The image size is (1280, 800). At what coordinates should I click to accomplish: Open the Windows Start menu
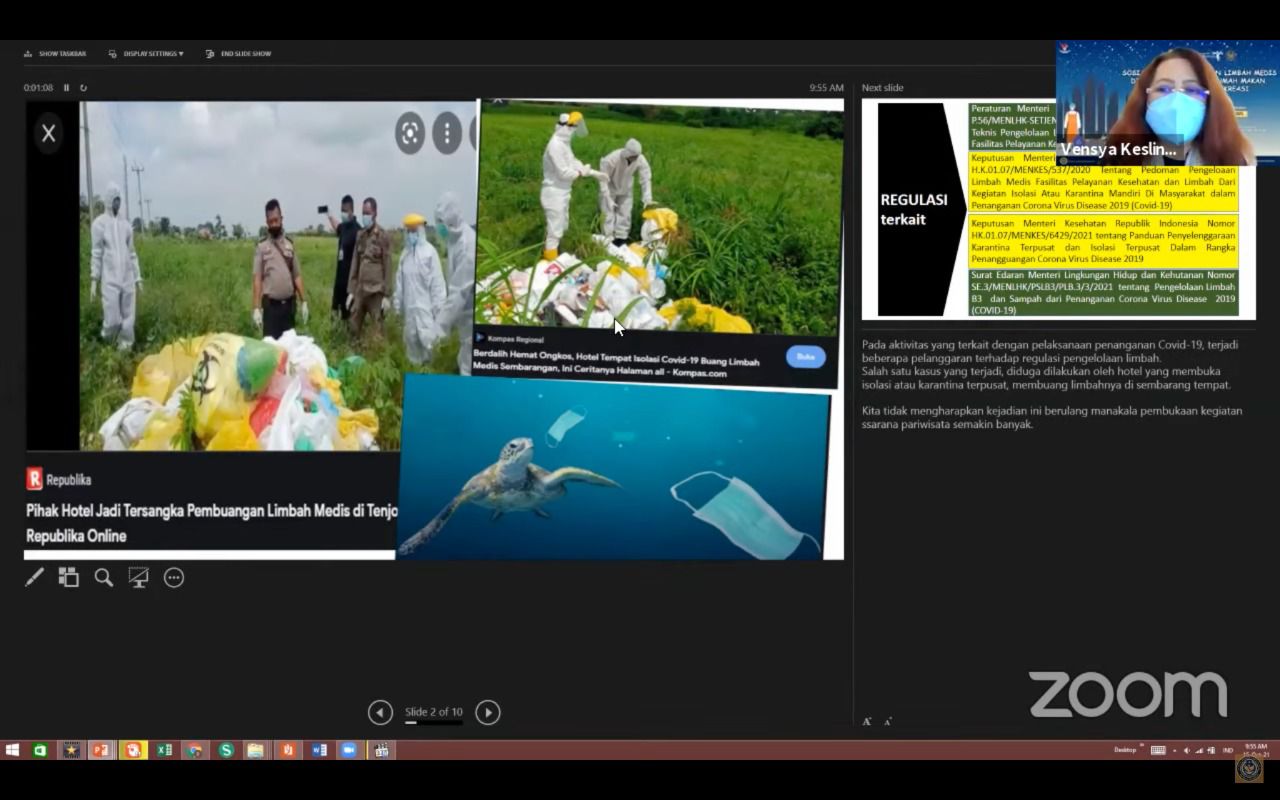pos(12,750)
